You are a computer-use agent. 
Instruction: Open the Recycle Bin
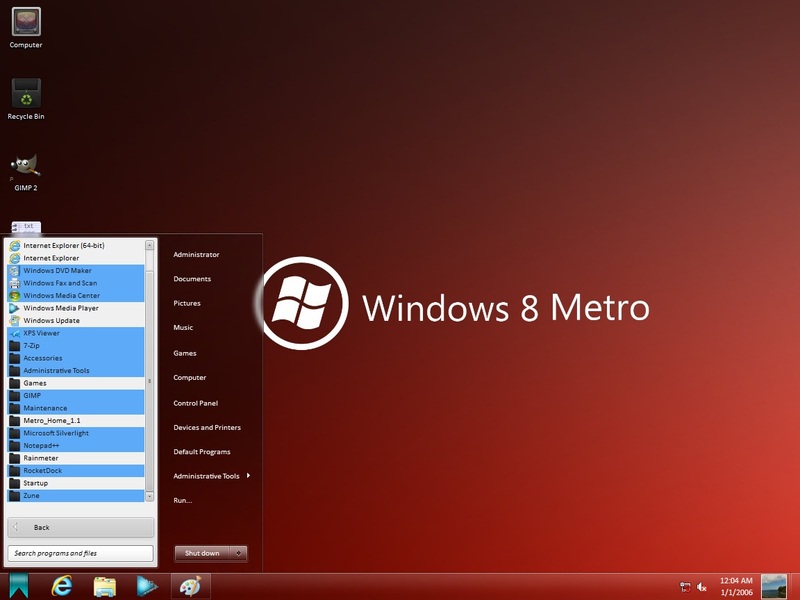(x=25, y=95)
